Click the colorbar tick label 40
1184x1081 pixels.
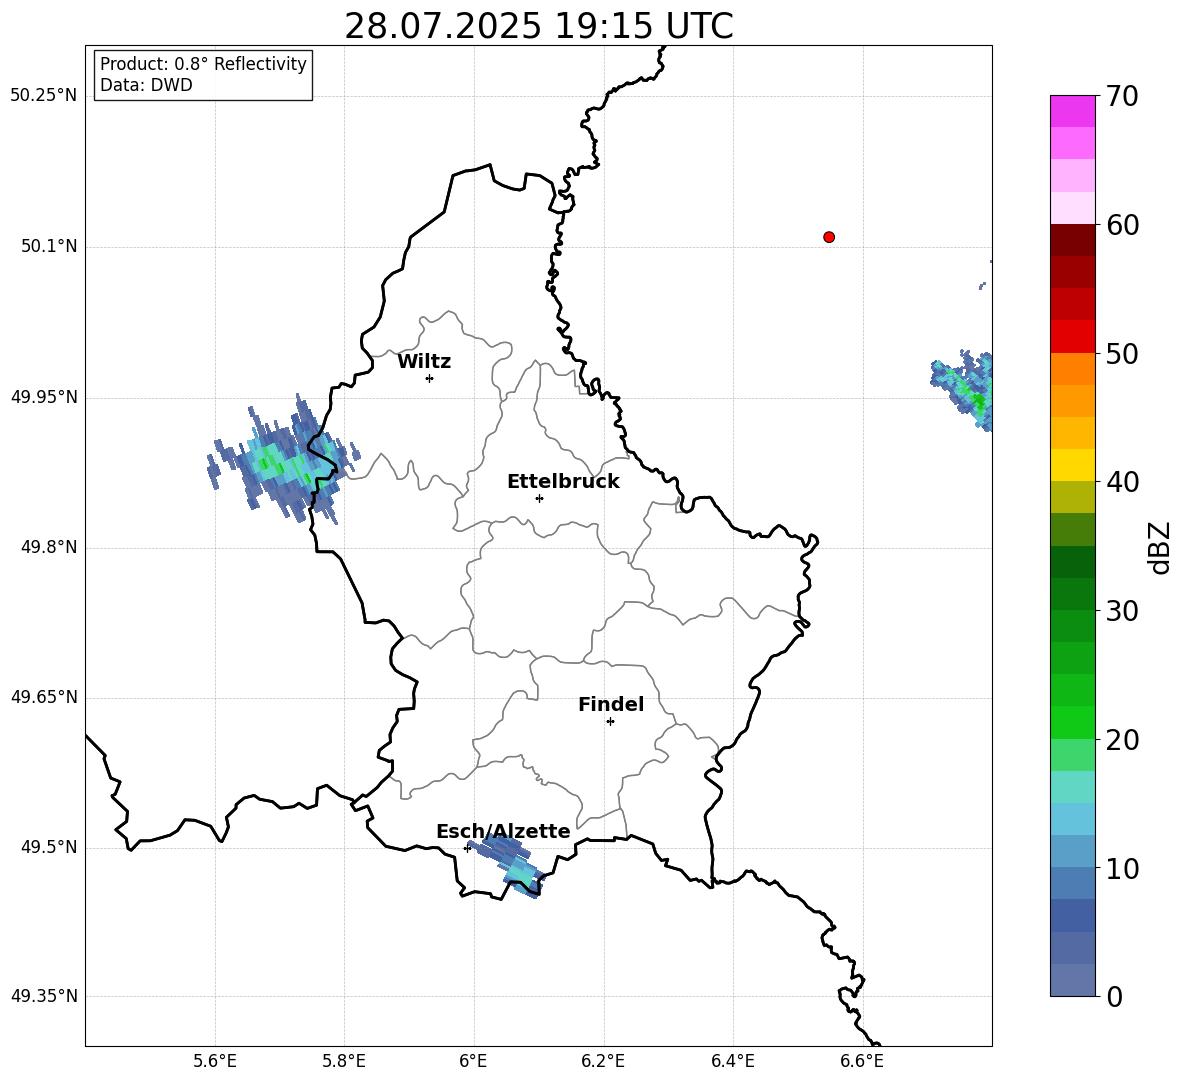pos(1122,482)
